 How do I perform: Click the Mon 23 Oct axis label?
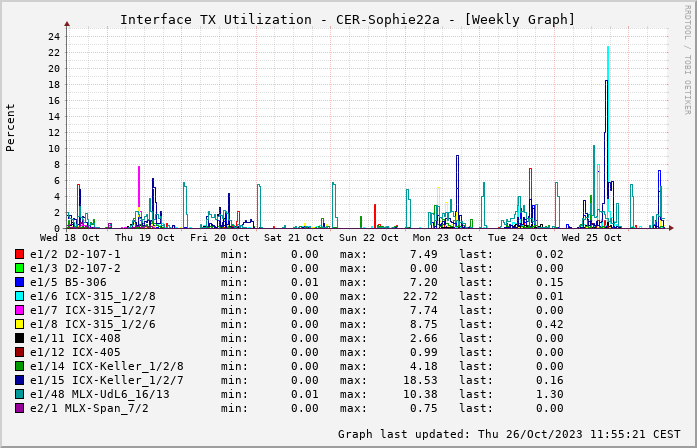[443, 238]
